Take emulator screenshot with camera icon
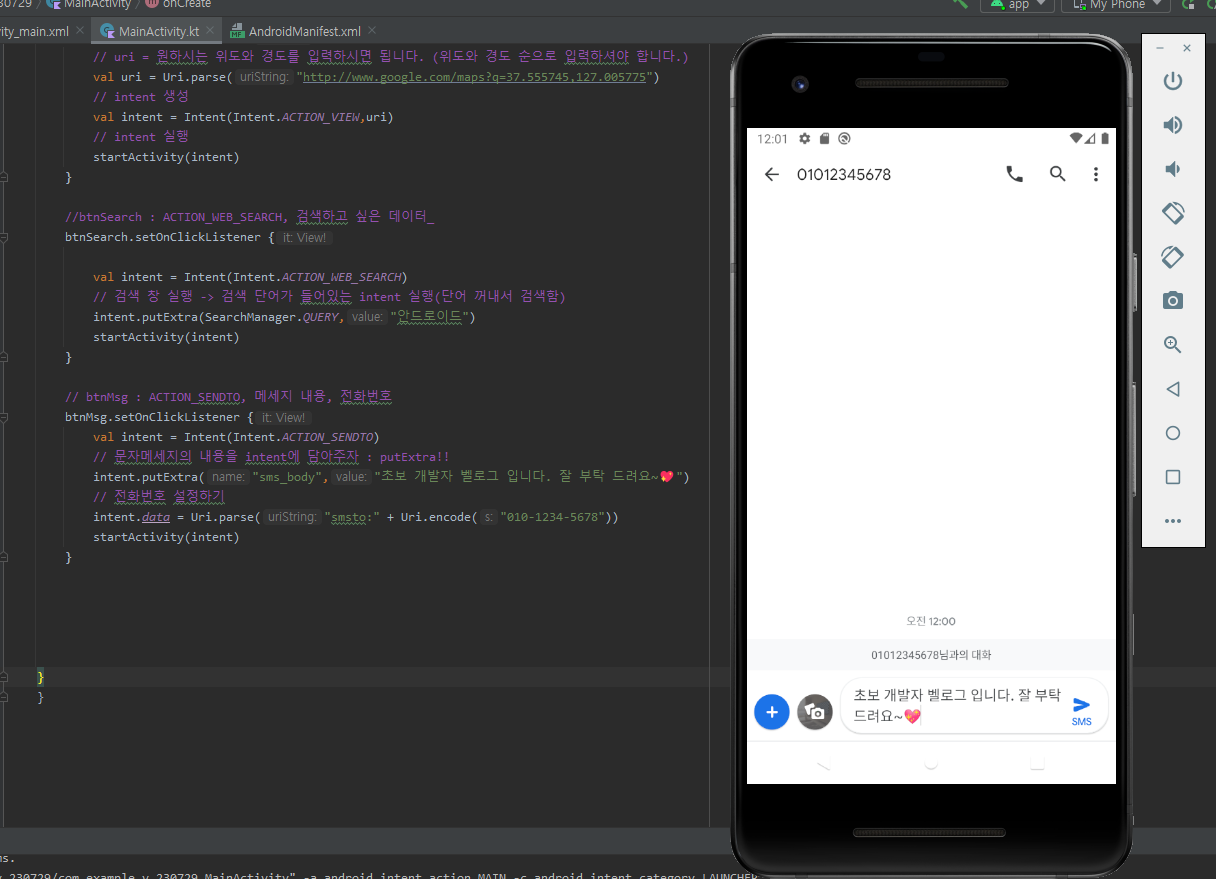Screen dimensions: 1216x879 (1173, 301)
